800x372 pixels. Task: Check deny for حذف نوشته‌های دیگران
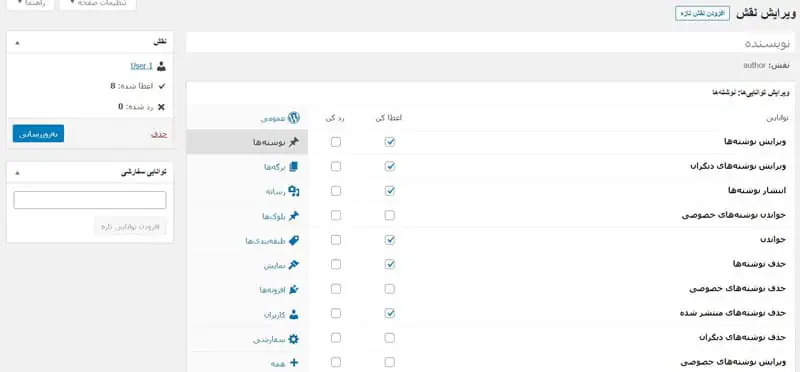(336, 338)
